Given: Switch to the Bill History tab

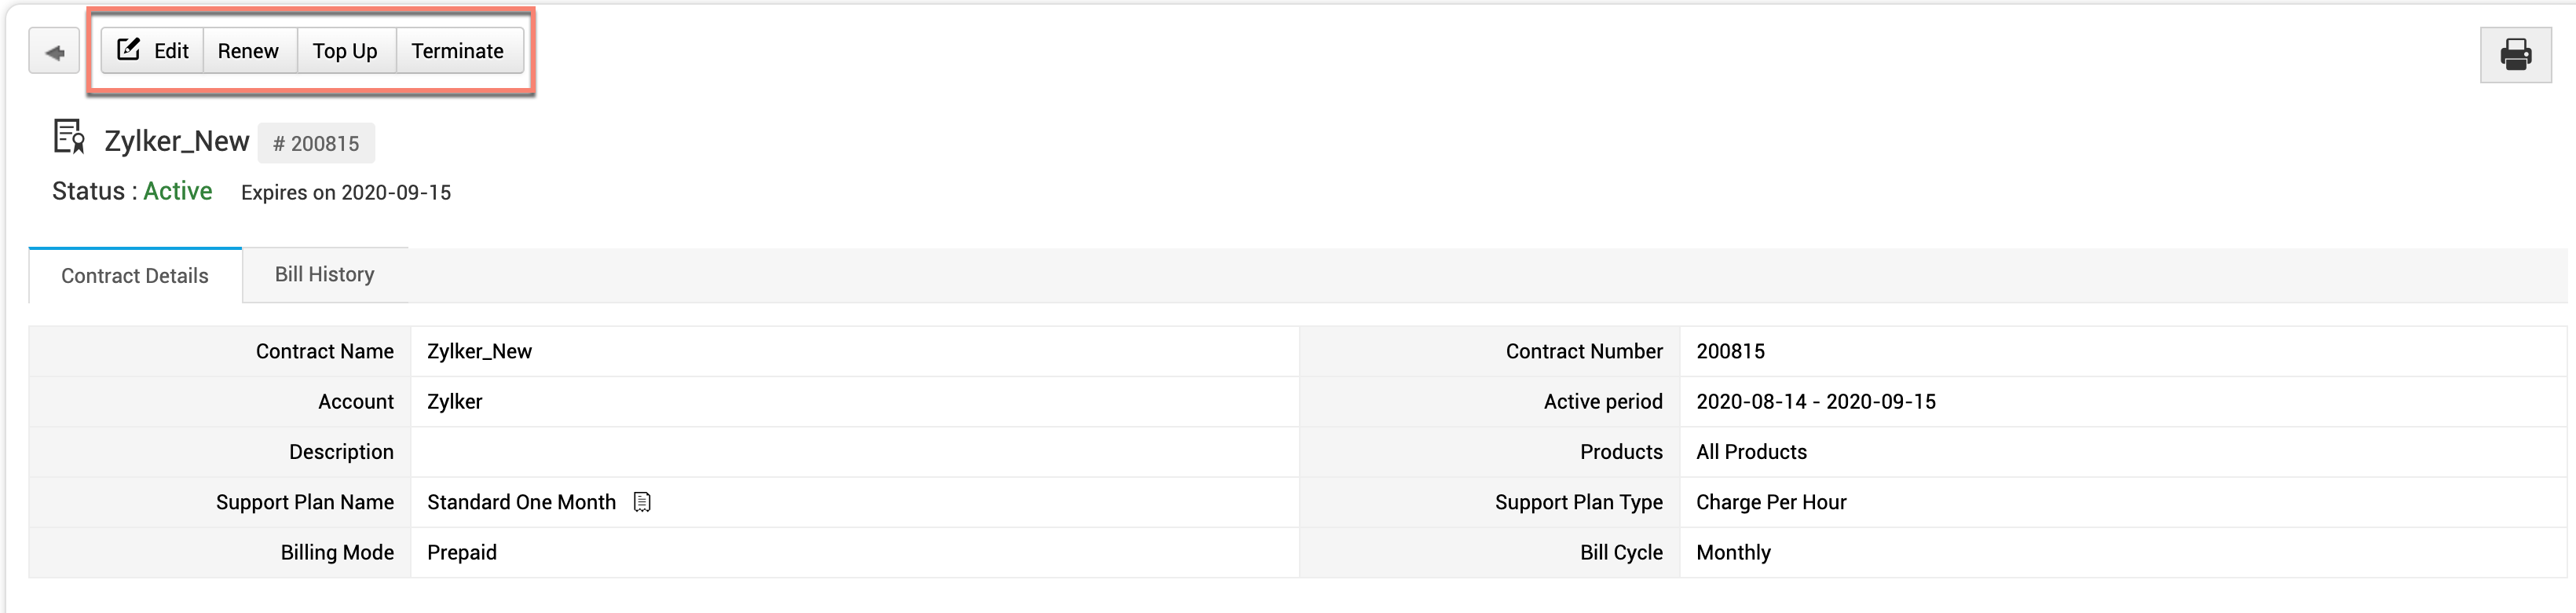Looking at the screenshot, I should [x=324, y=274].
